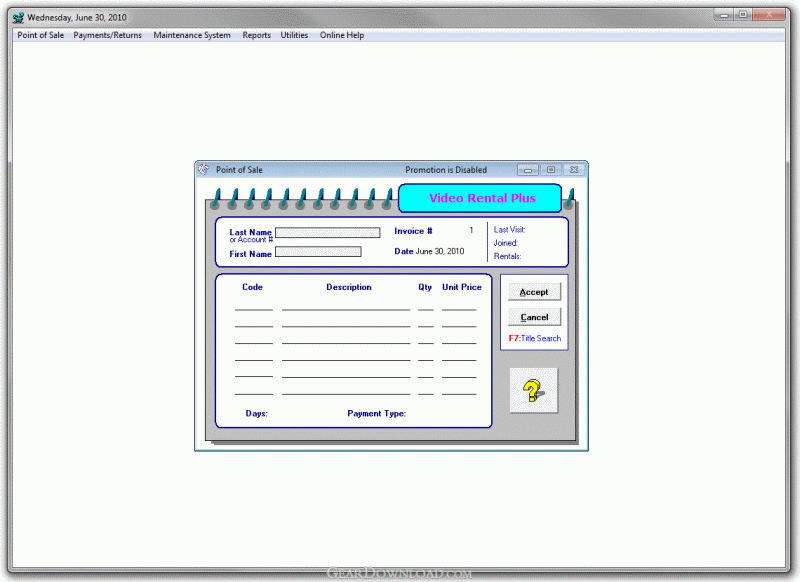800x582 pixels.
Task: Open the Maintenance System menu
Action: pyautogui.click(x=192, y=35)
